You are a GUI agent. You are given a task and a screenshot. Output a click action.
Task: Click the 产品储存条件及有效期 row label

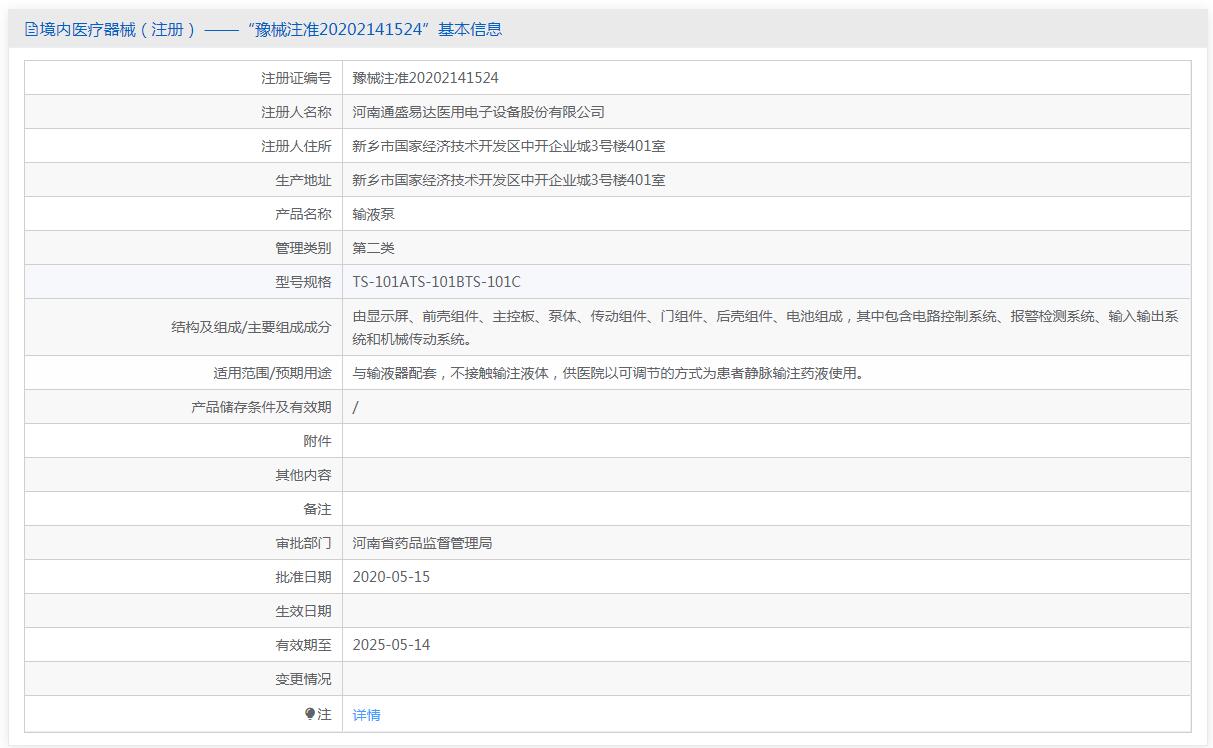pyautogui.click(x=261, y=407)
